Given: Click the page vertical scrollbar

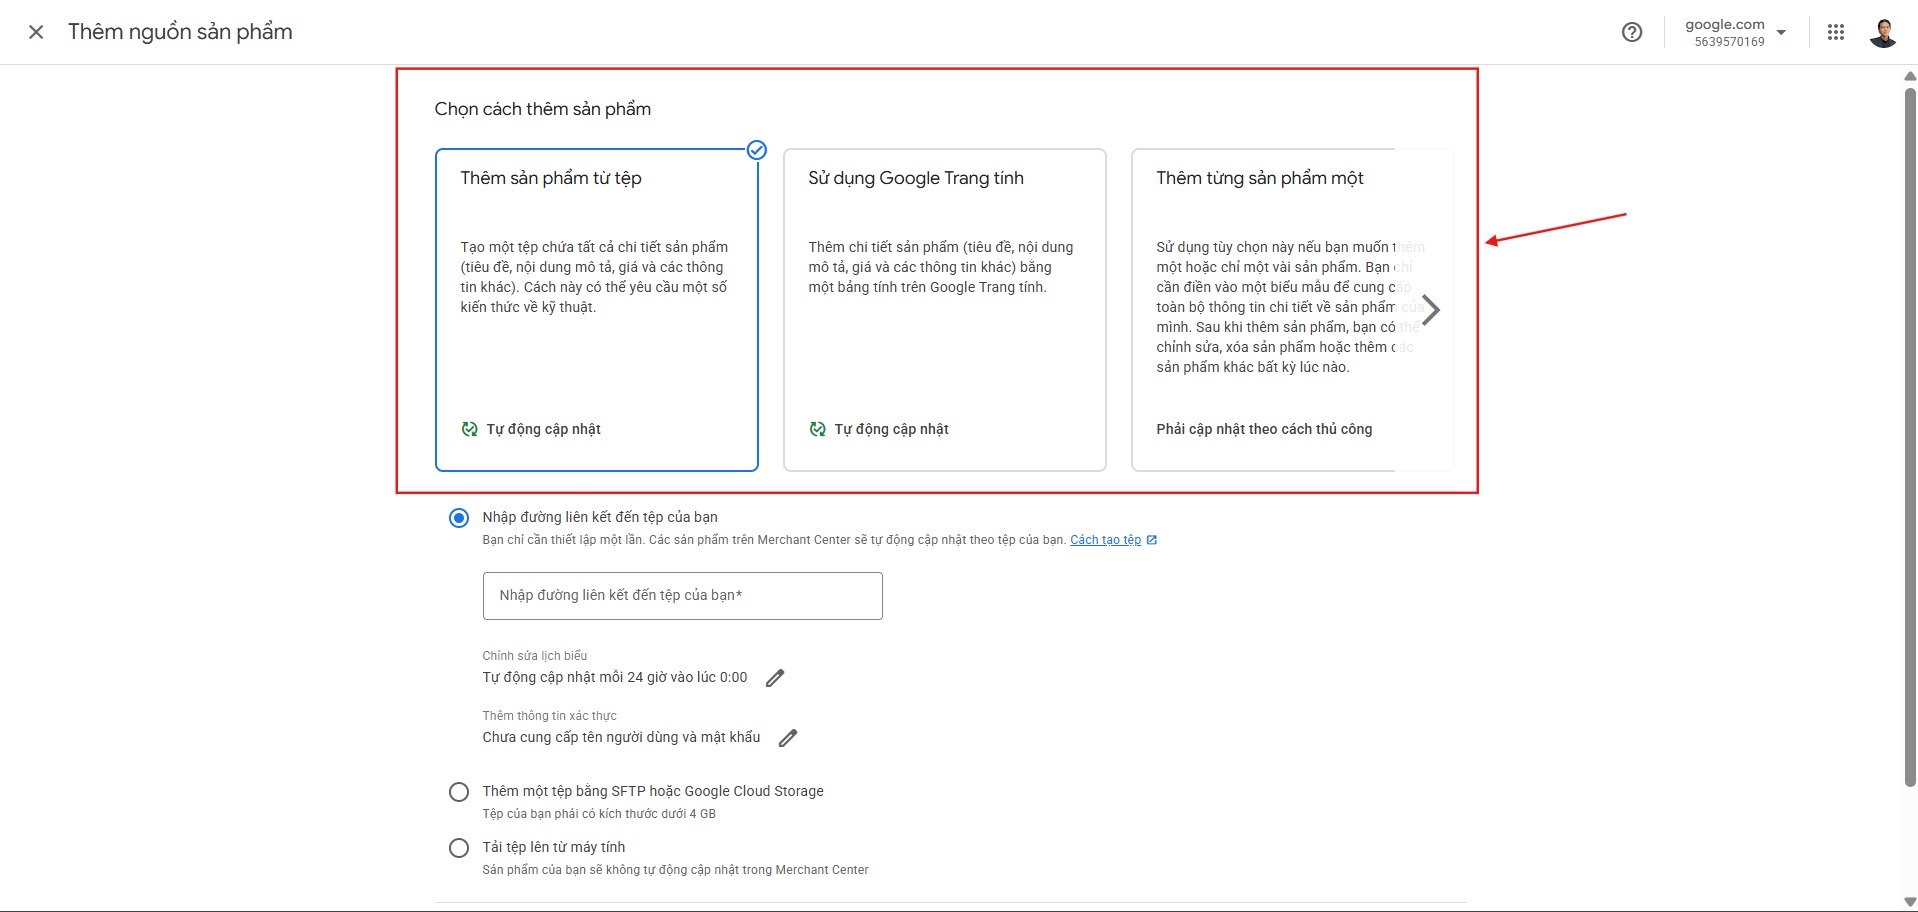Looking at the screenshot, I should pos(1910,437).
